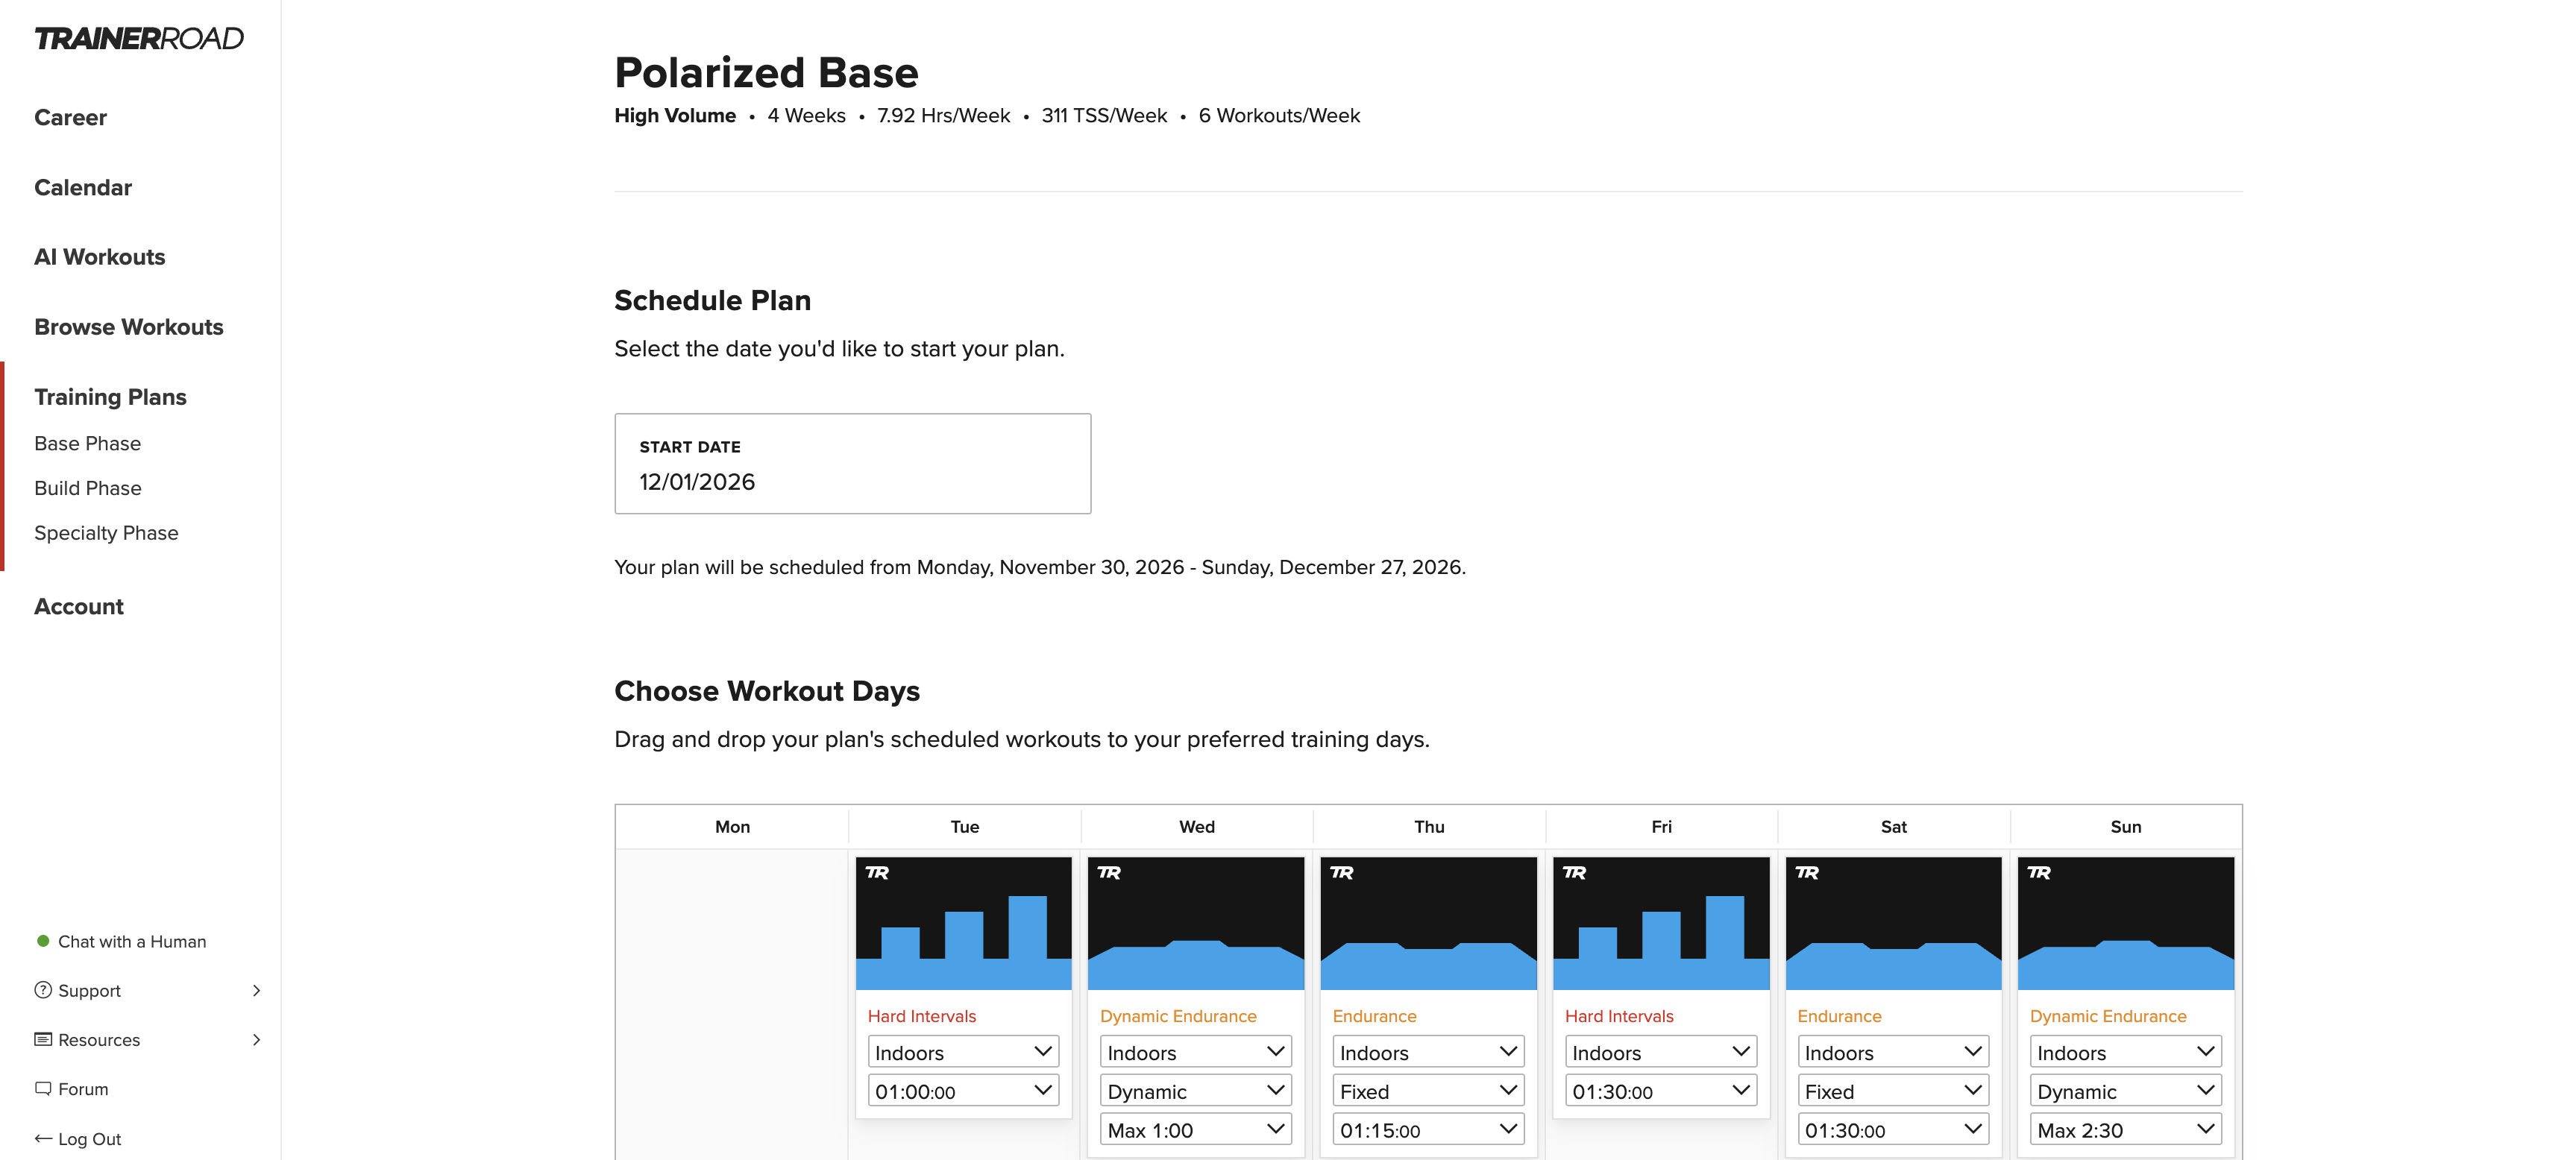Click the High Volume label
Screen dimensions: 2576x1160
click(x=675, y=115)
